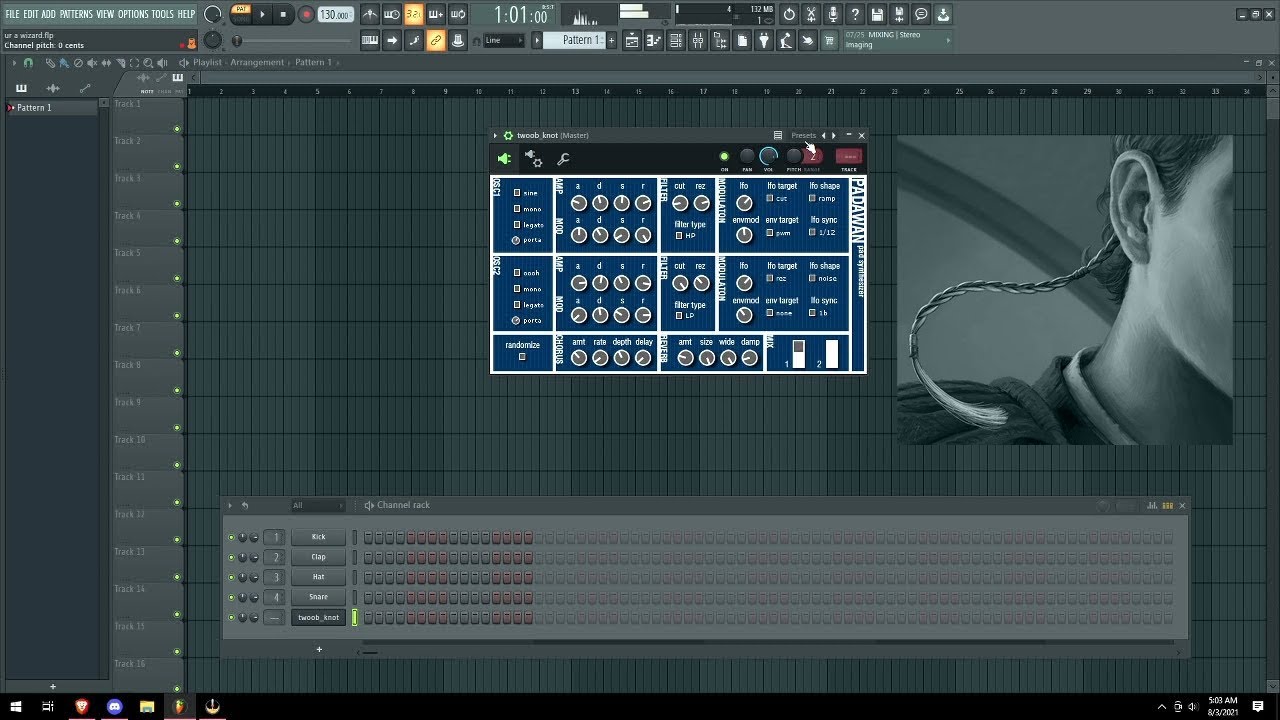1280x720 pixels.
Task: Select the Snare channel button
Action: [318, 597]
